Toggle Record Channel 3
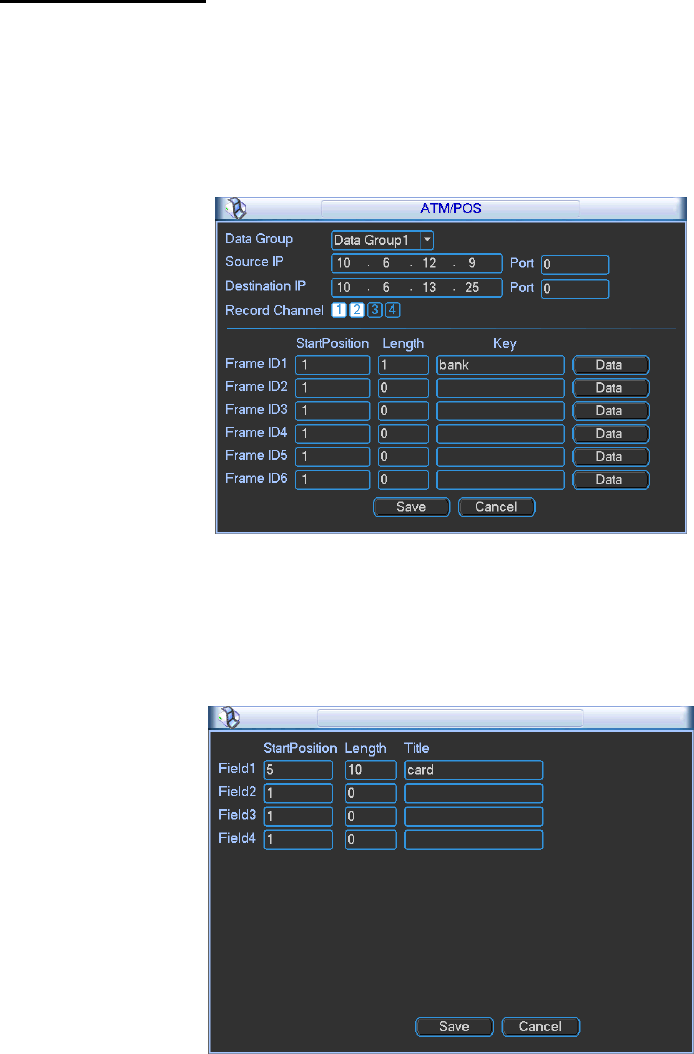 [x=375, y=310]
